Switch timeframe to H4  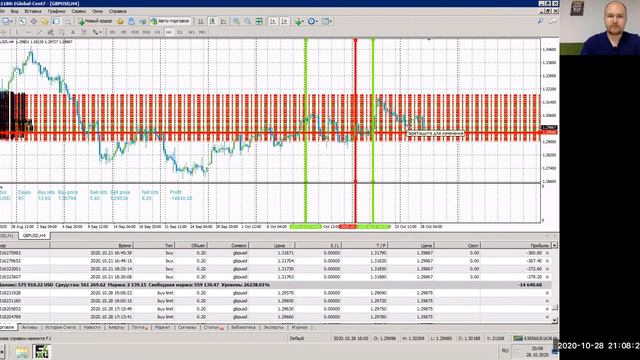169,32
